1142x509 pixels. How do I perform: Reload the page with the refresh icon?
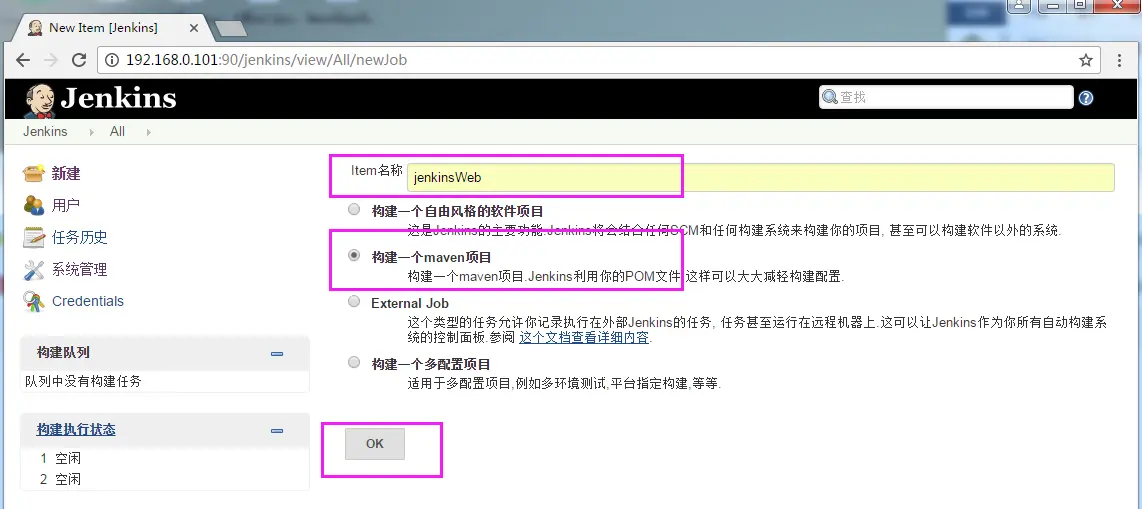click(79, 60)
